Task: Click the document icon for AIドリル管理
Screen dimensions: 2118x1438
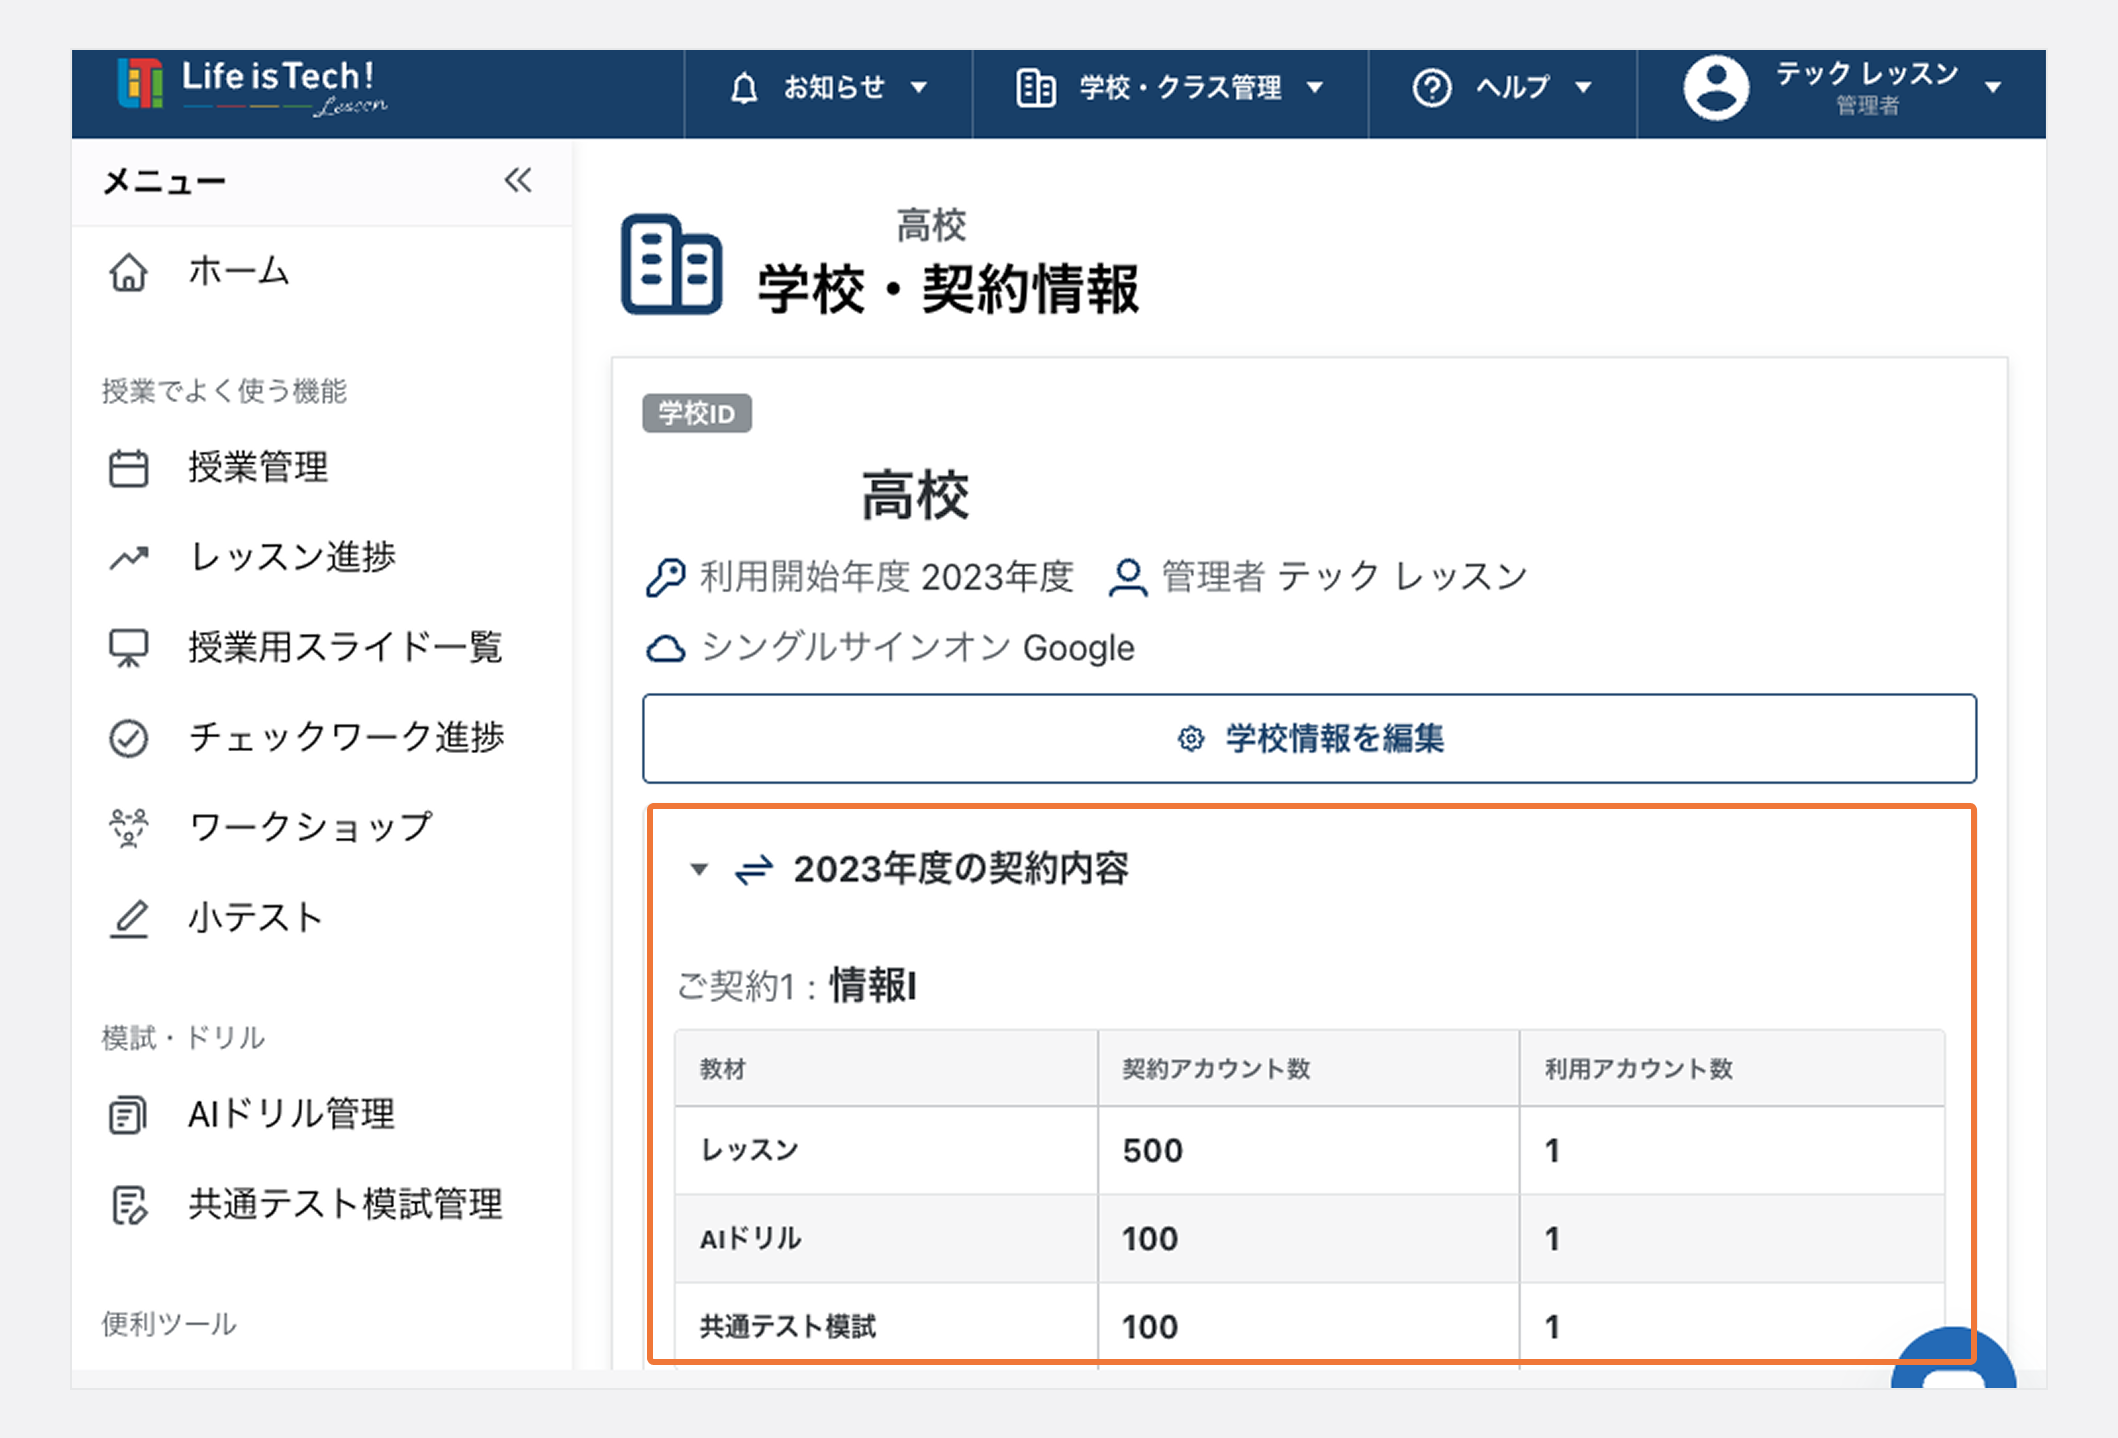Action: coord(128,1114)
